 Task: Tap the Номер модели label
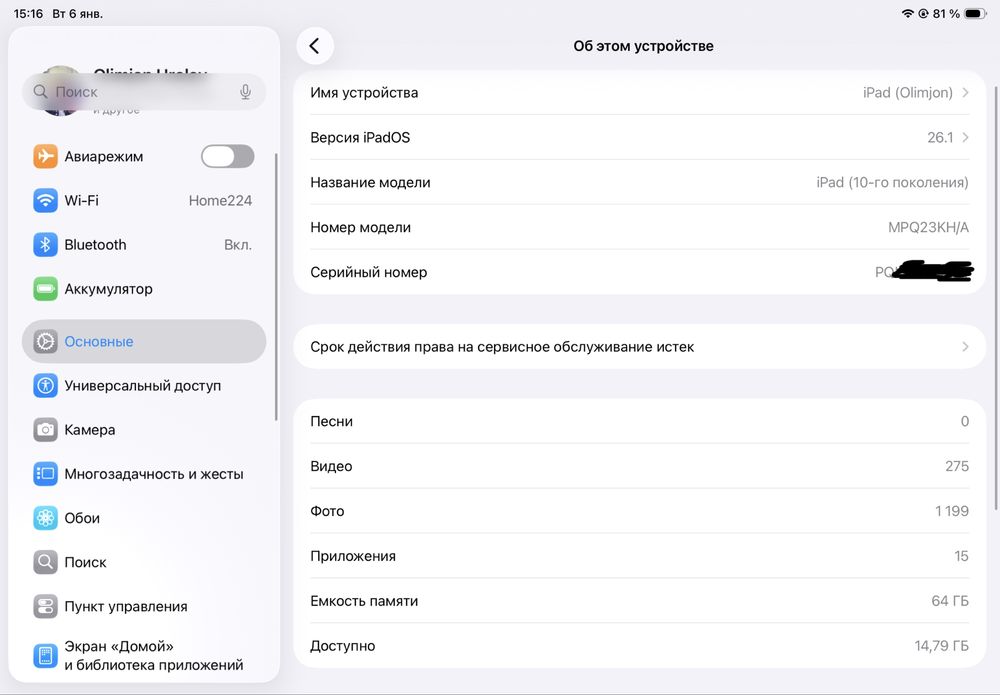pyautogui.click(x=360, y=227)
